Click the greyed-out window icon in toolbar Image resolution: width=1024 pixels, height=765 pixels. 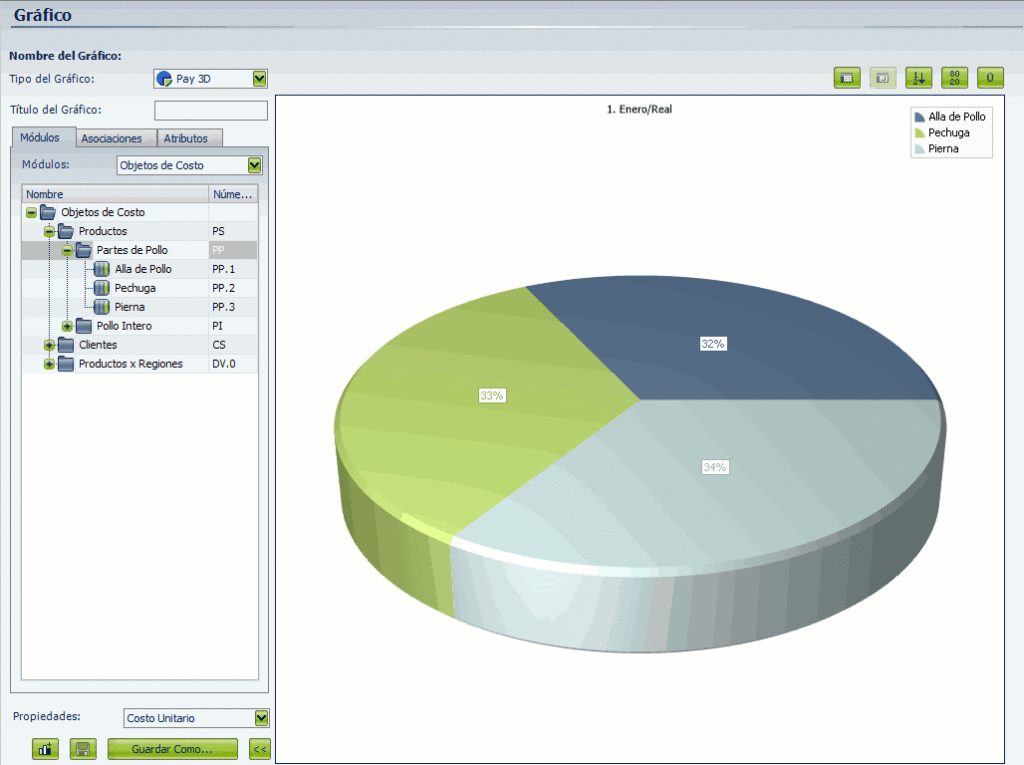click(x=882, y=77)
